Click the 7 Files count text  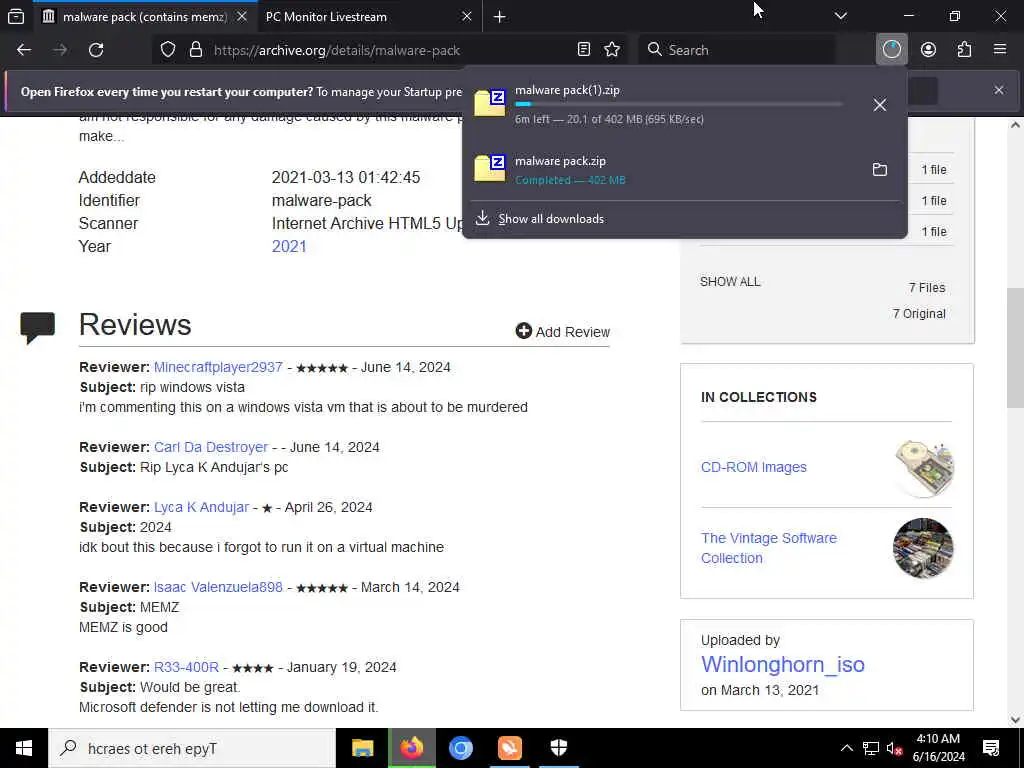[x=927, y=287]
